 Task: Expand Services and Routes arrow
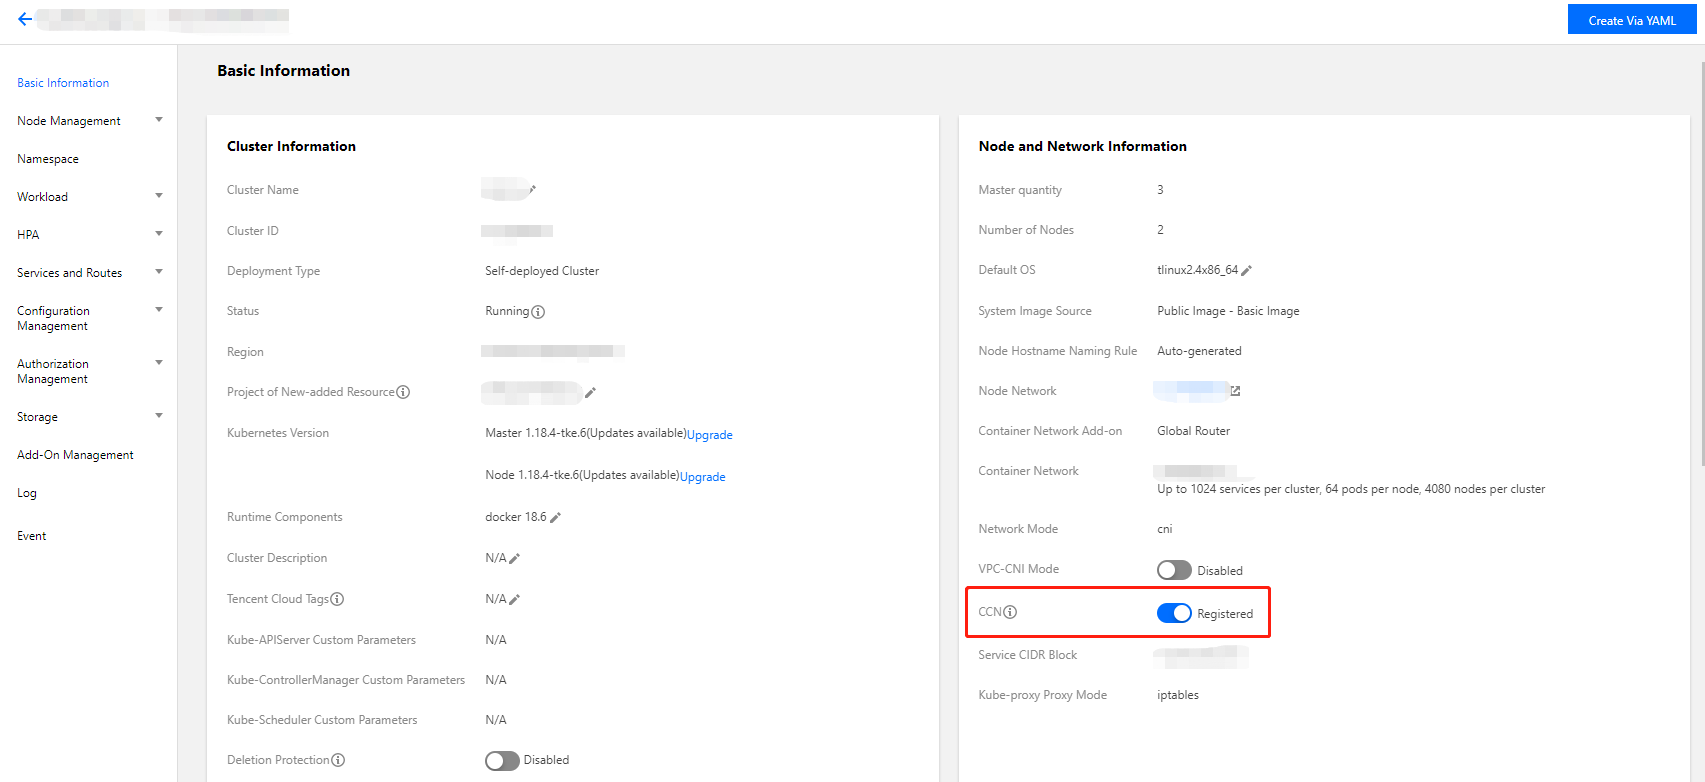click(x=159, y=272)
